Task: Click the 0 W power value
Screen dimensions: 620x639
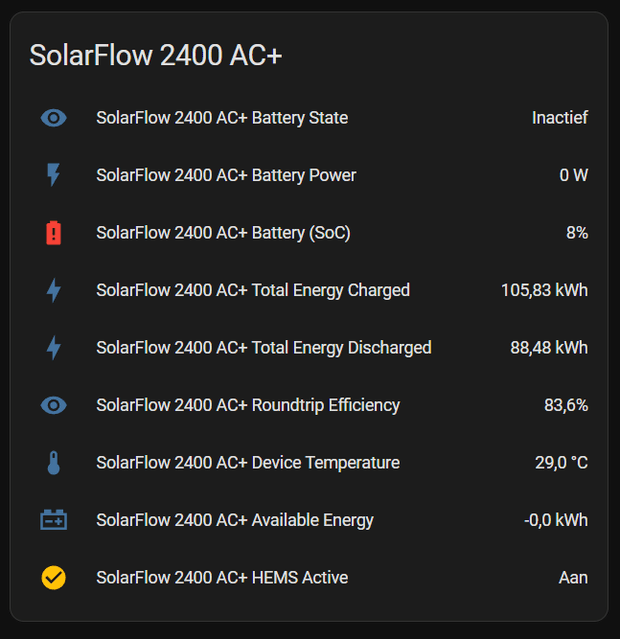Action: tap(574, 175)
